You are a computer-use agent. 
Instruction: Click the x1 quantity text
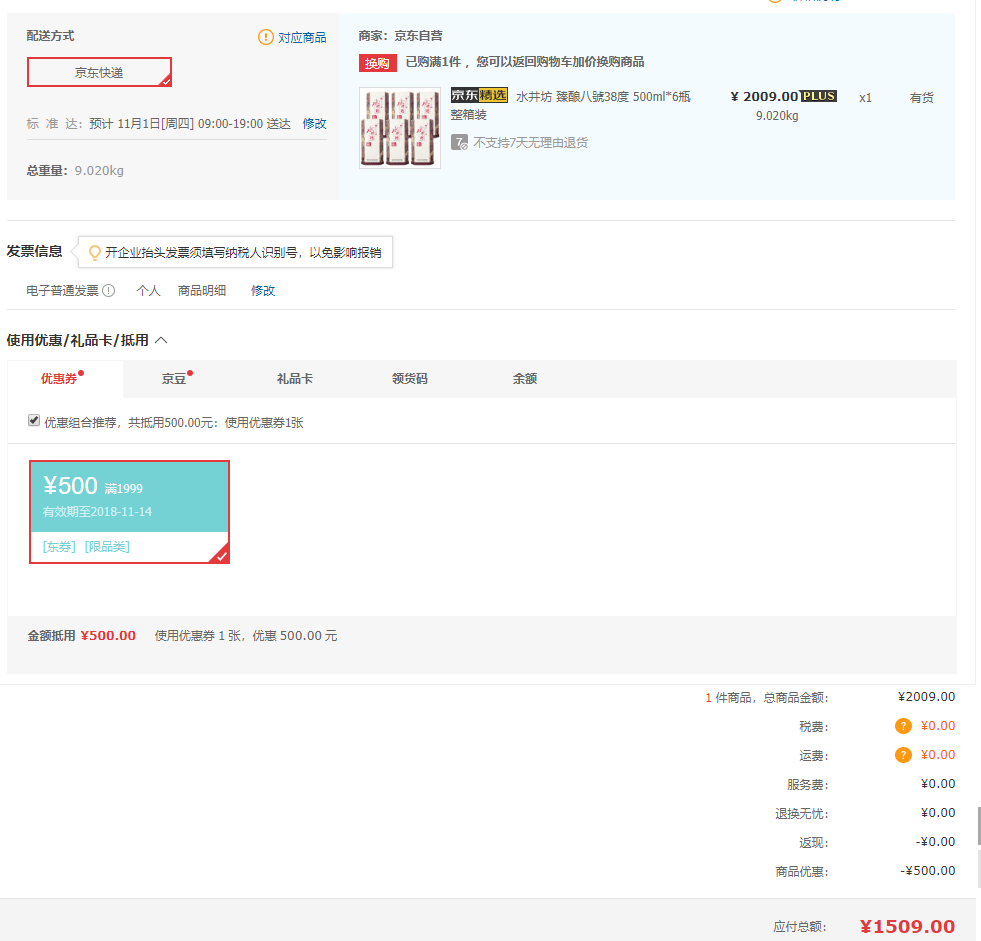coord(865,98)
